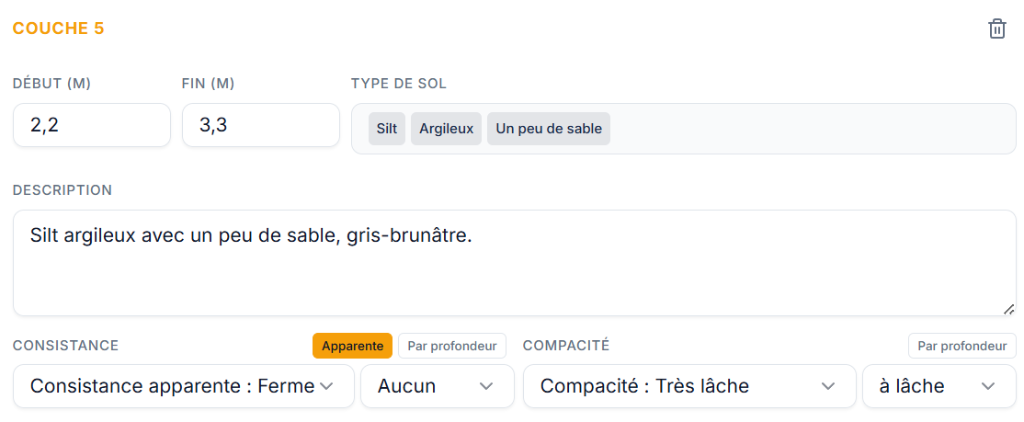Image resolution: width=1024 pixels, height=422 pixels.
Task: Select the Silt soil type tag
Action: click(387, 129)
